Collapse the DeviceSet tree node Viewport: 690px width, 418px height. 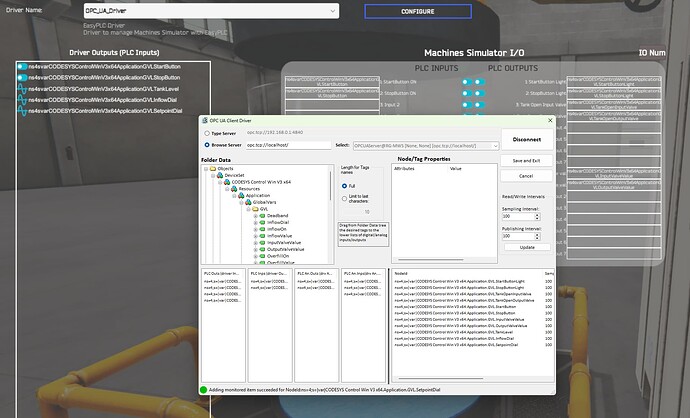click(x=213, y=176)
